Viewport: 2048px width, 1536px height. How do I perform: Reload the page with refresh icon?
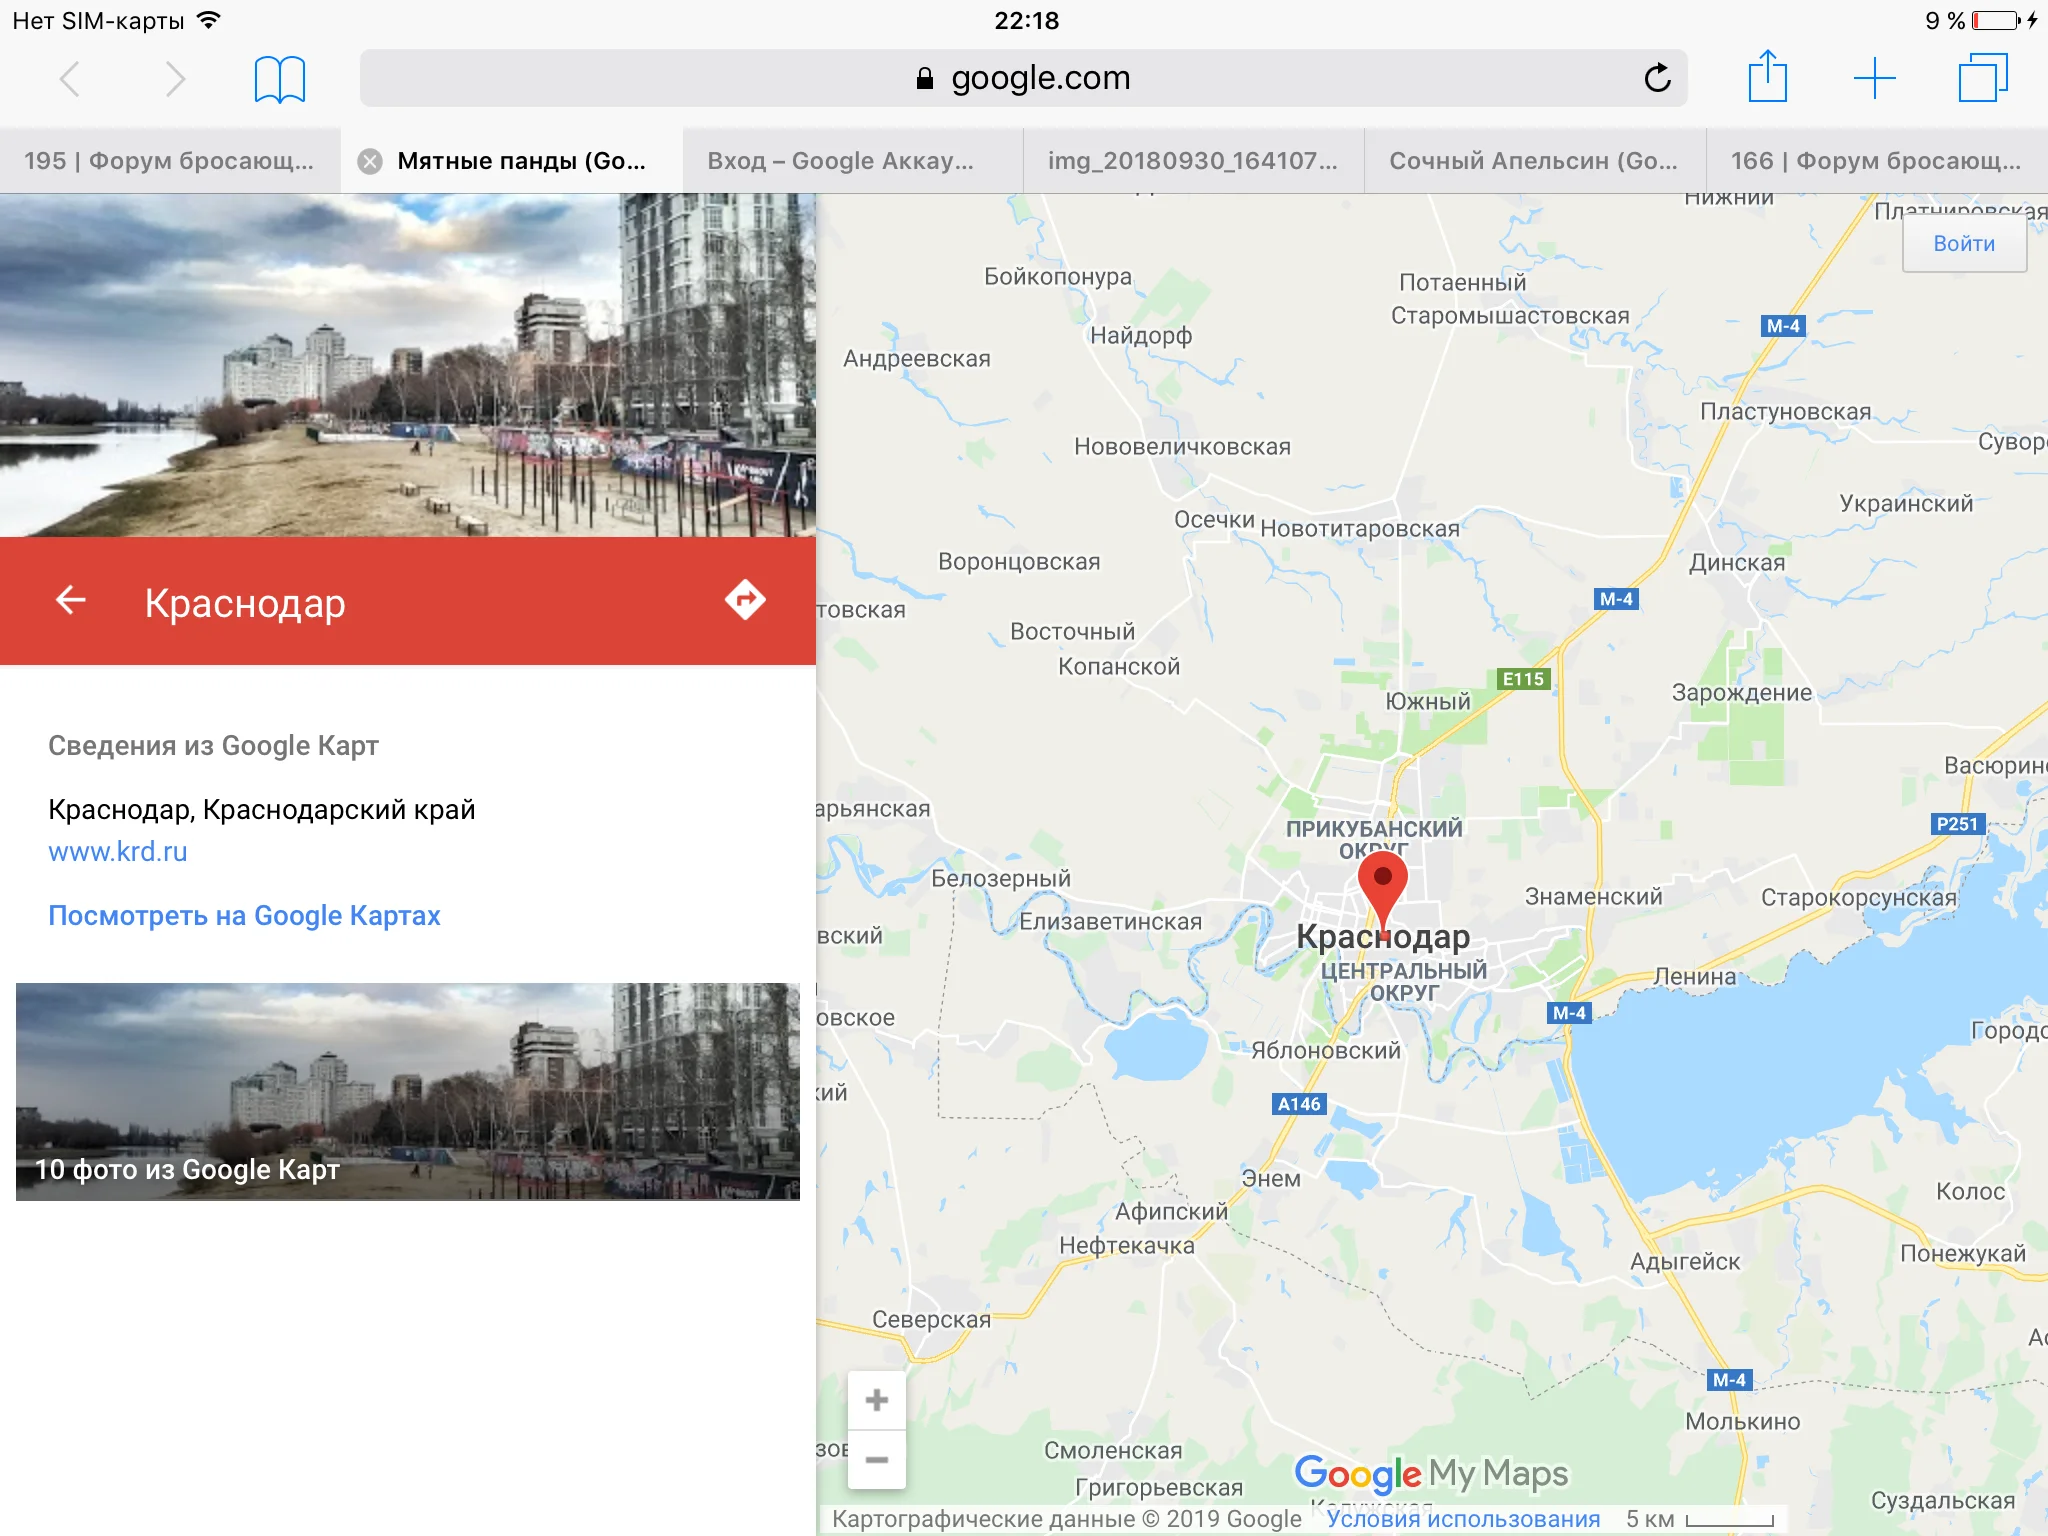[x=1657, y=78]
